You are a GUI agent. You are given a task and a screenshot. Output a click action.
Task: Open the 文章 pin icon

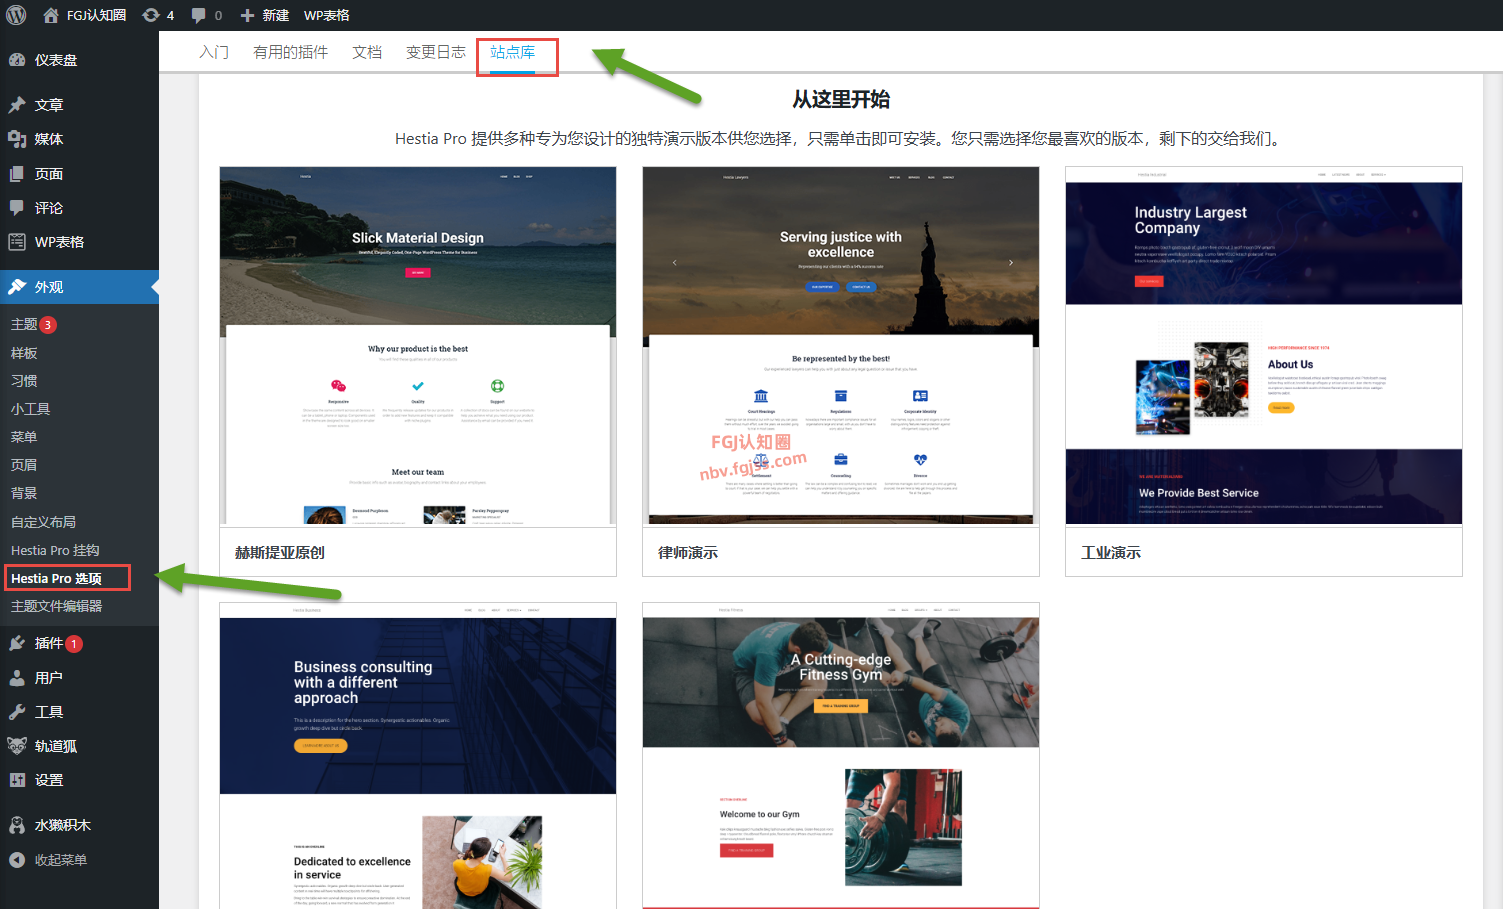coord(17,105)
